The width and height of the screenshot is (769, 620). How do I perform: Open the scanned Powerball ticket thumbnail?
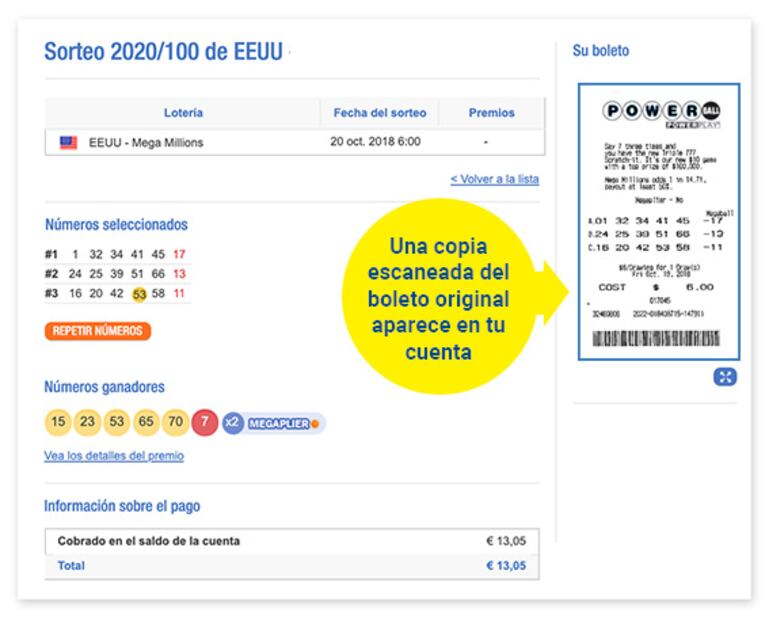pos(655,222)
